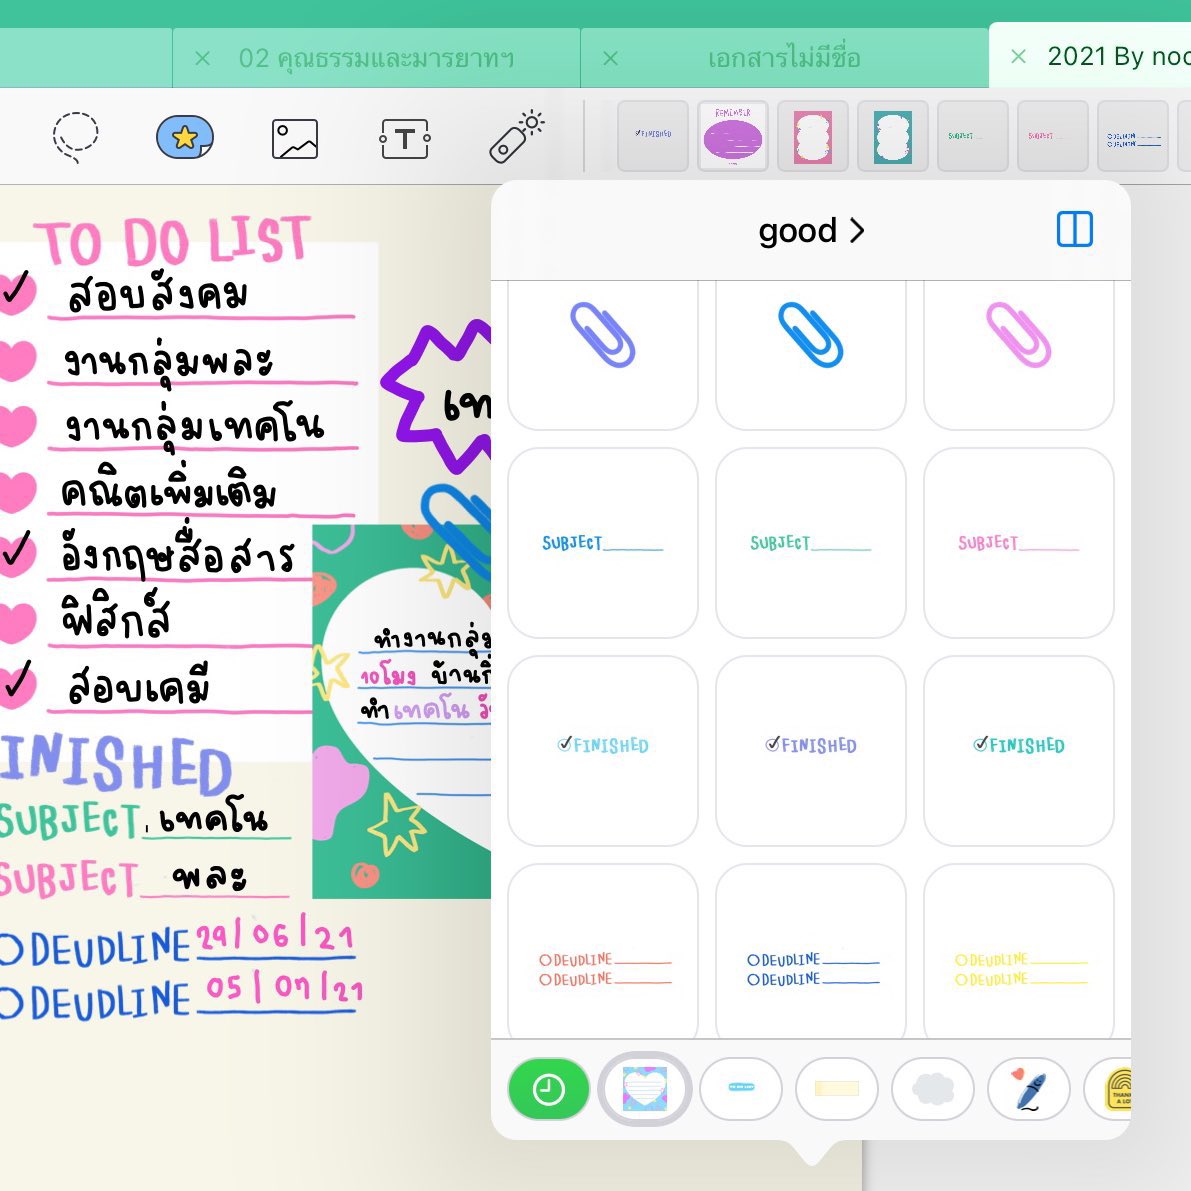Select the Lasso tool
This screenshot has width=1191, height=1191.
point(75,137)
